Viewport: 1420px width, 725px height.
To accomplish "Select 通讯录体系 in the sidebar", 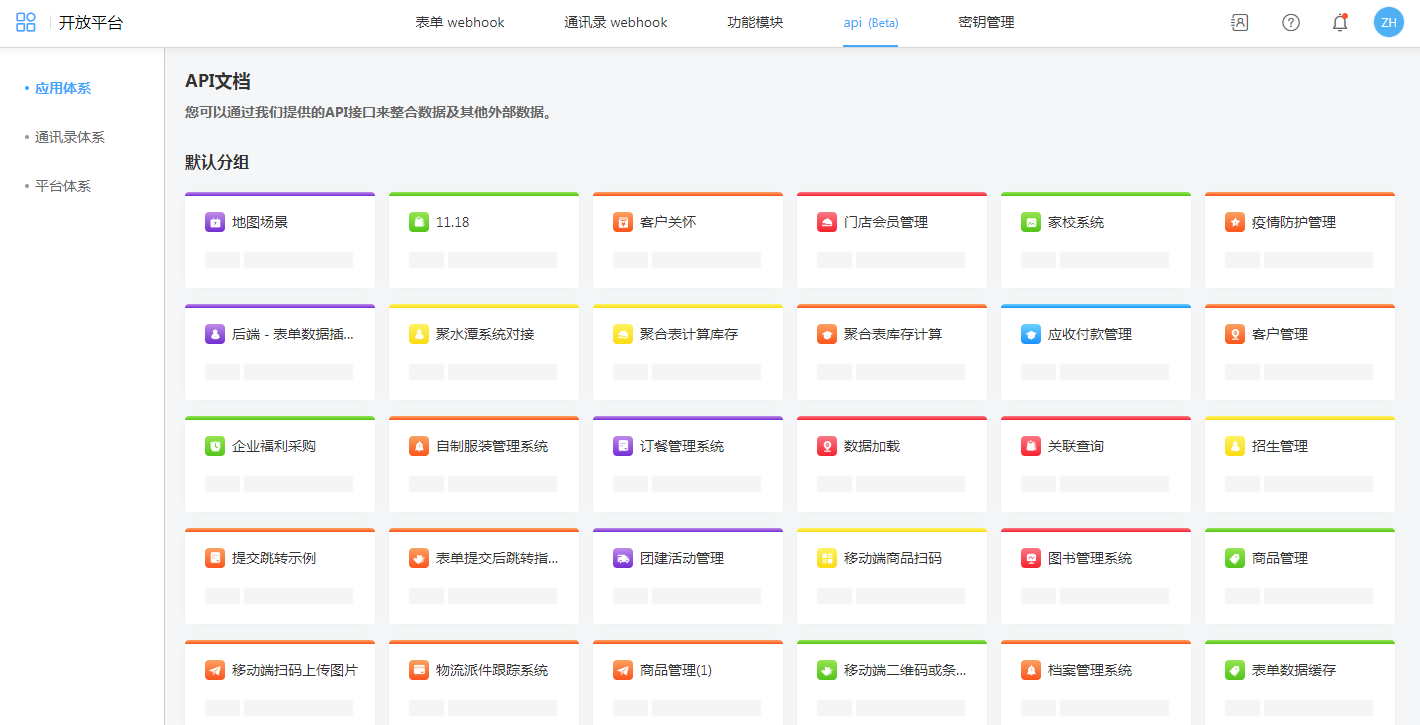I will [x=70, y=137].
